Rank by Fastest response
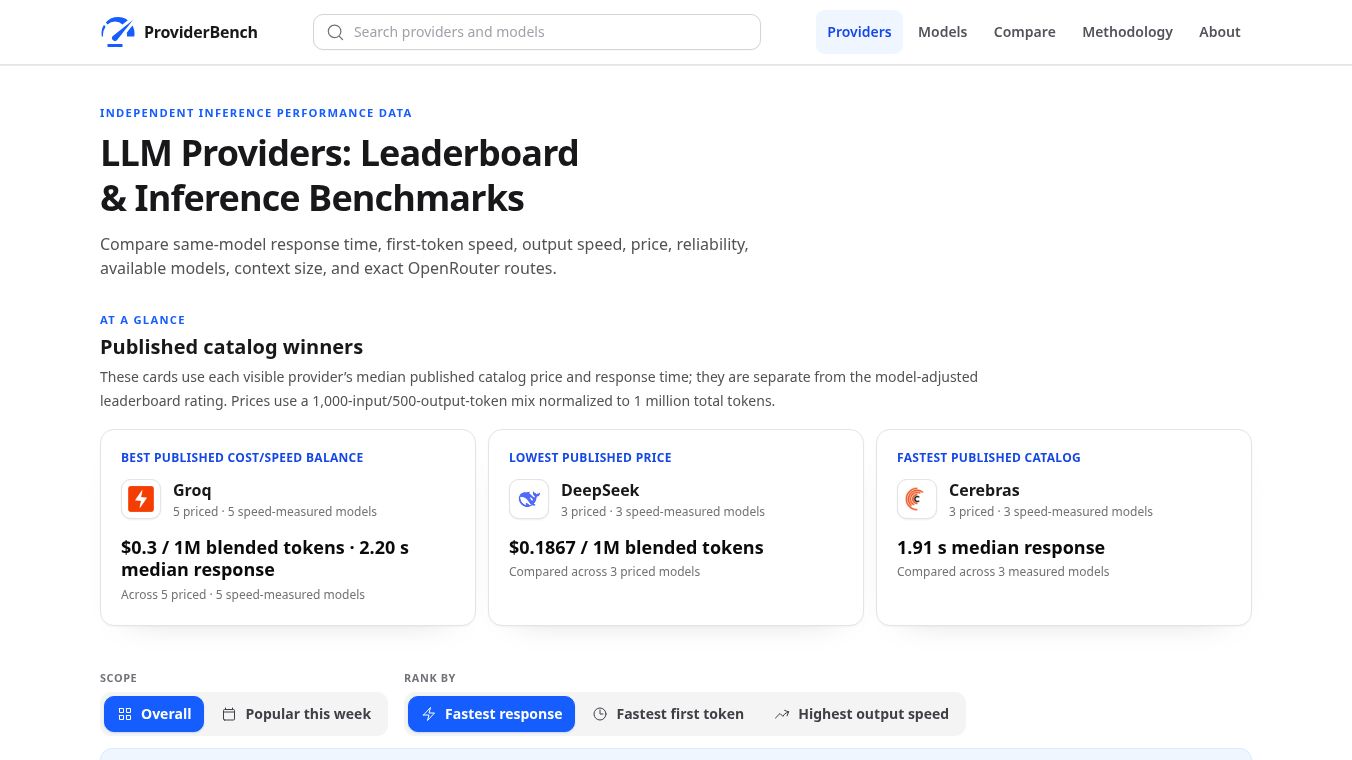This screenshot has width=1352, height=760. point(491,714)
